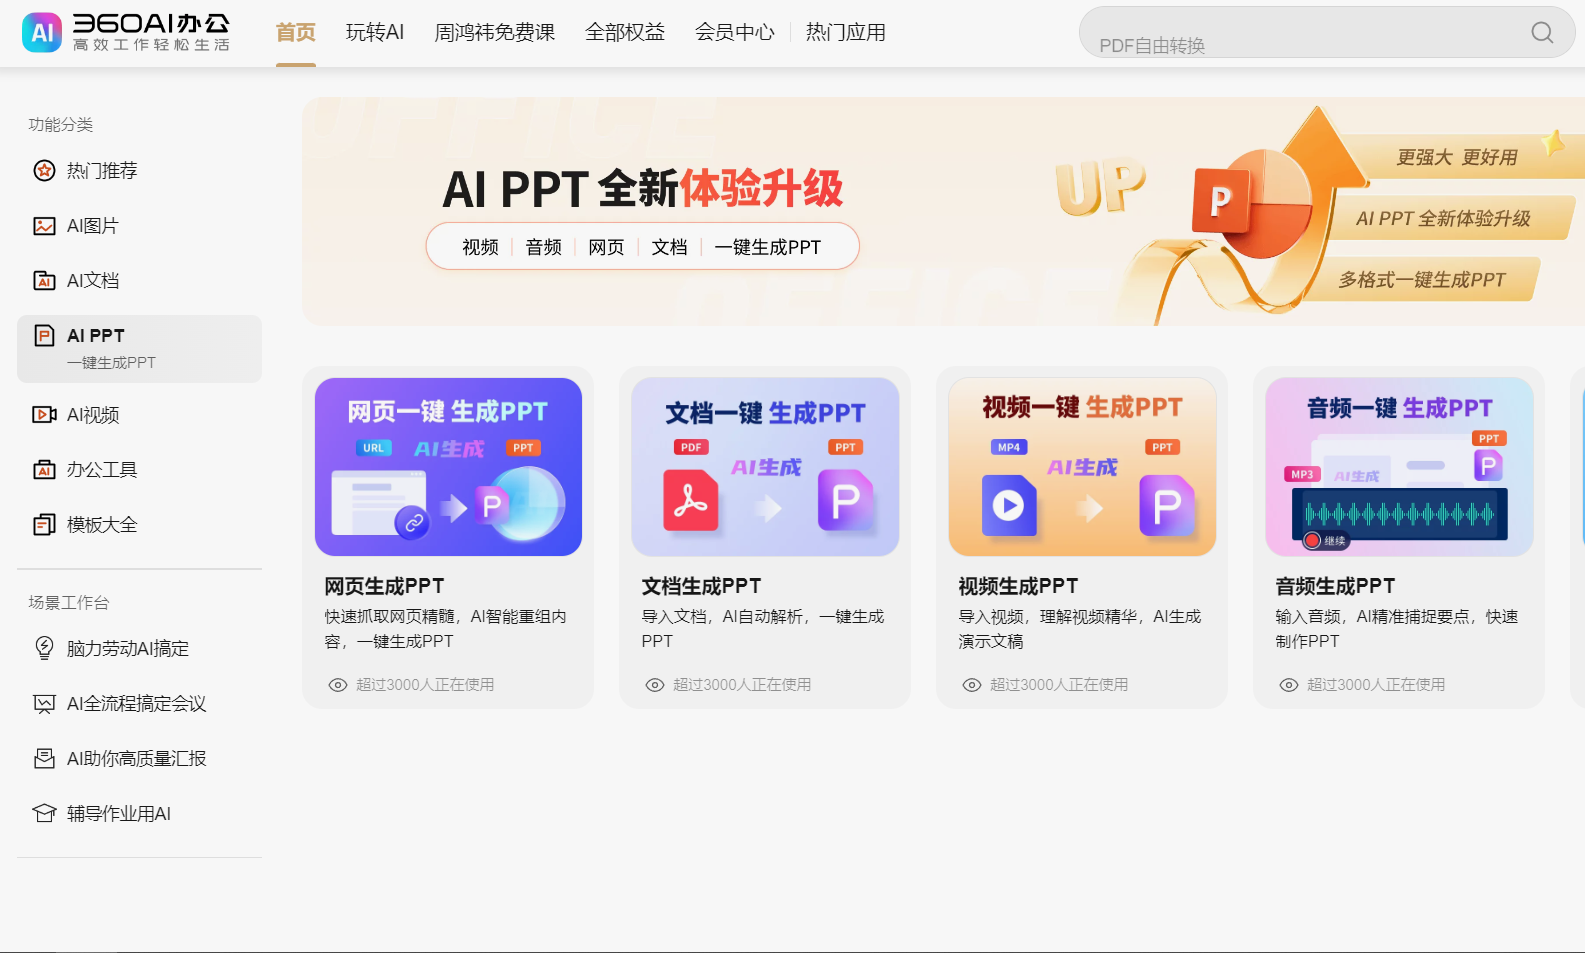Switch to the 首页 tab

point(295,33)
